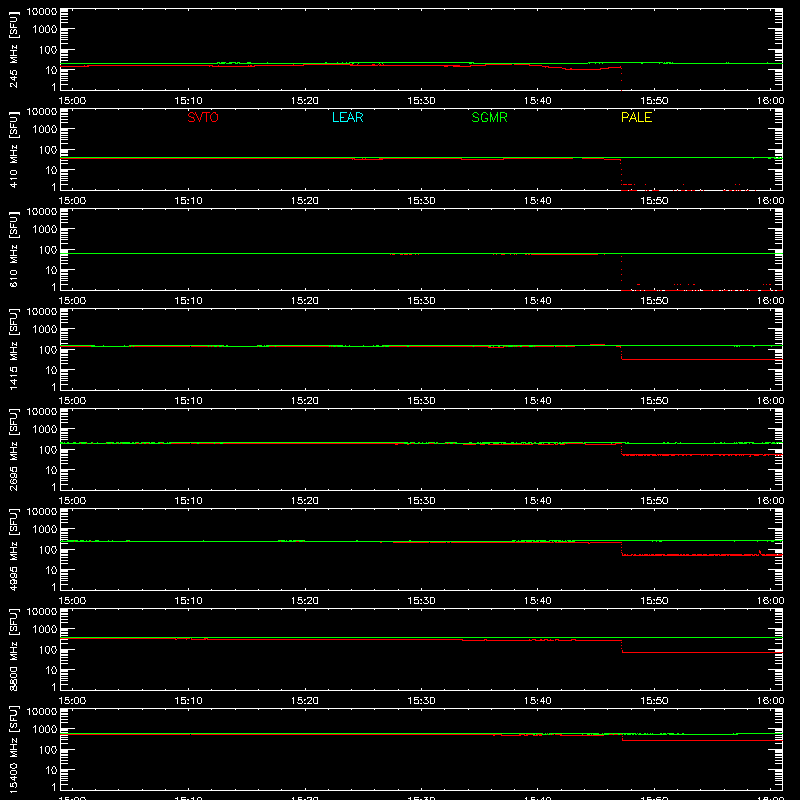Click 15:30 time label under 245 MHz plot
The width and height of the screenshot is (800, 800).
click(421, 101)
